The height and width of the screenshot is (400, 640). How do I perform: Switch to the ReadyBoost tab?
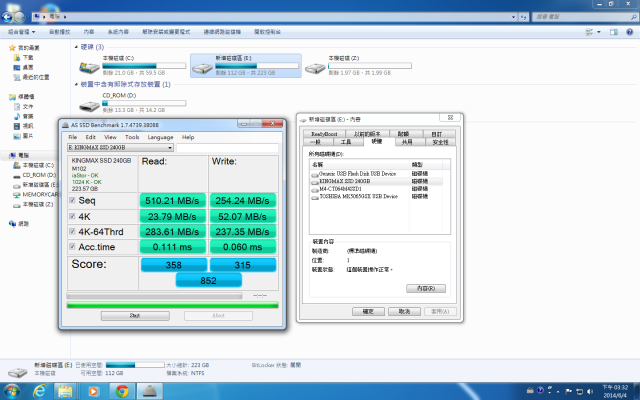(324, 134)
